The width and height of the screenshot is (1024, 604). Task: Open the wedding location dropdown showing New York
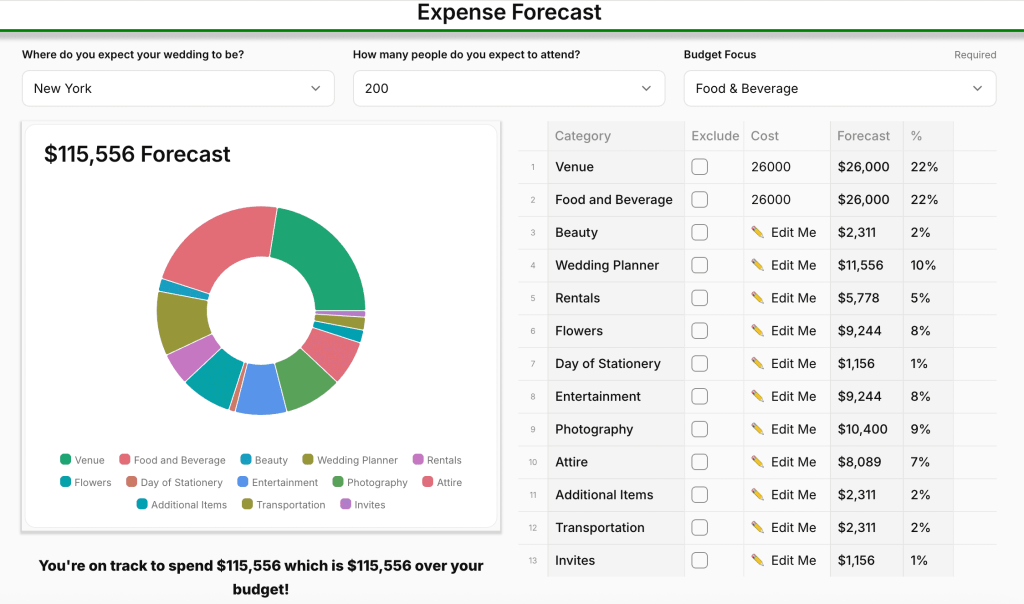pos(178,88)
